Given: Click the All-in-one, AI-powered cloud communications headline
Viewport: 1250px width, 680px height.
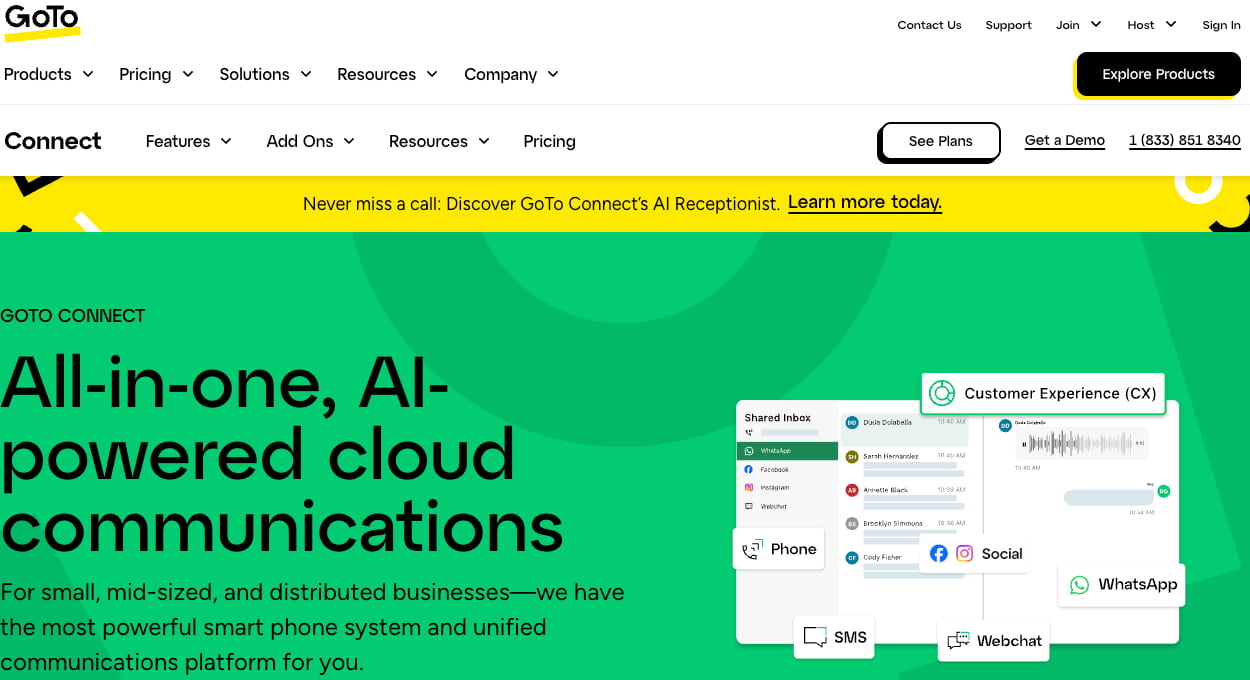Looking at the screenshot, I should [282, 454].
